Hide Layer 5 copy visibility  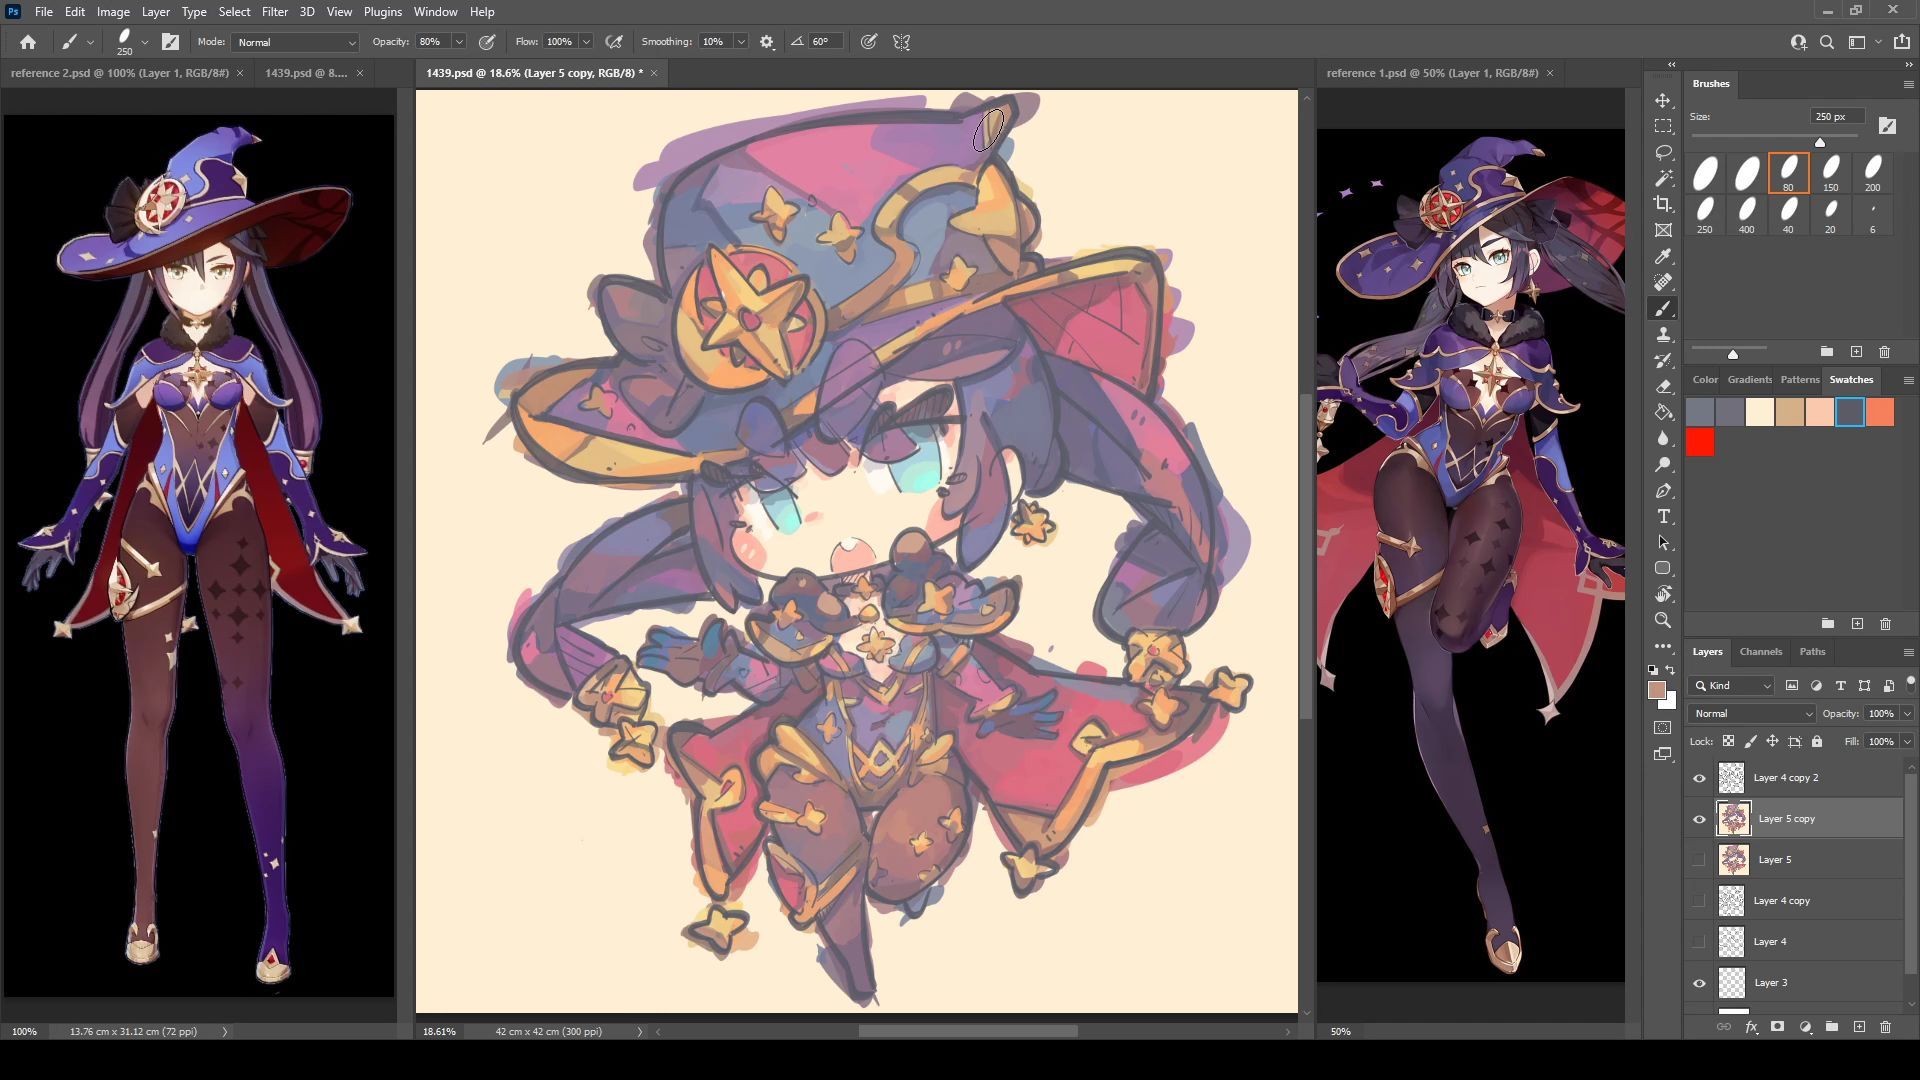point(1699,819)
